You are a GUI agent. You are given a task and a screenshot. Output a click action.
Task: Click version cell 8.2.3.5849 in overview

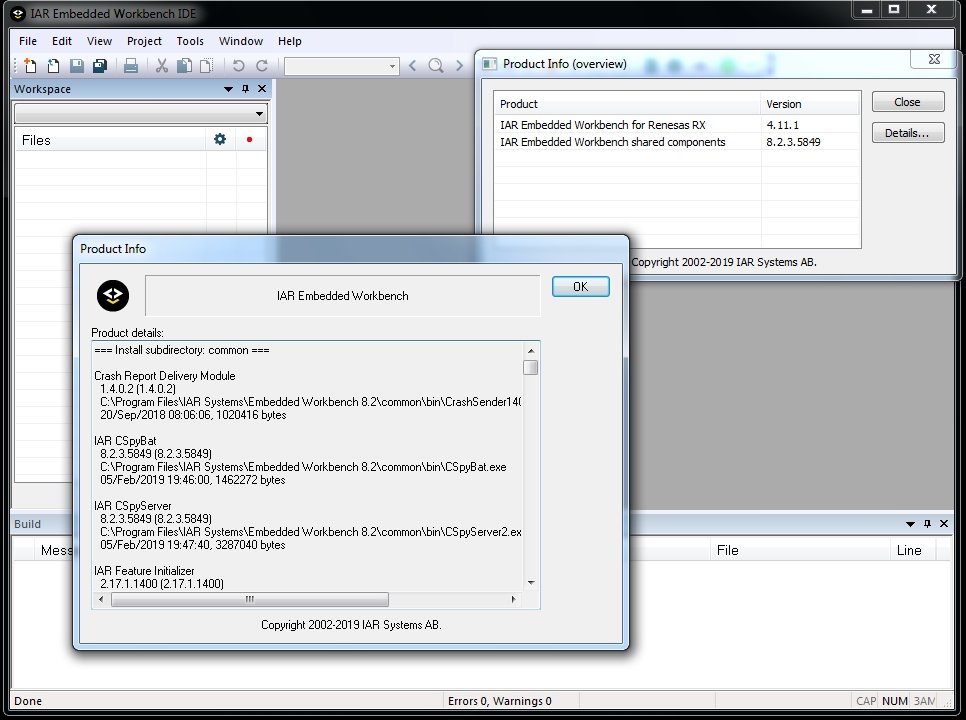tap(793, 142)
